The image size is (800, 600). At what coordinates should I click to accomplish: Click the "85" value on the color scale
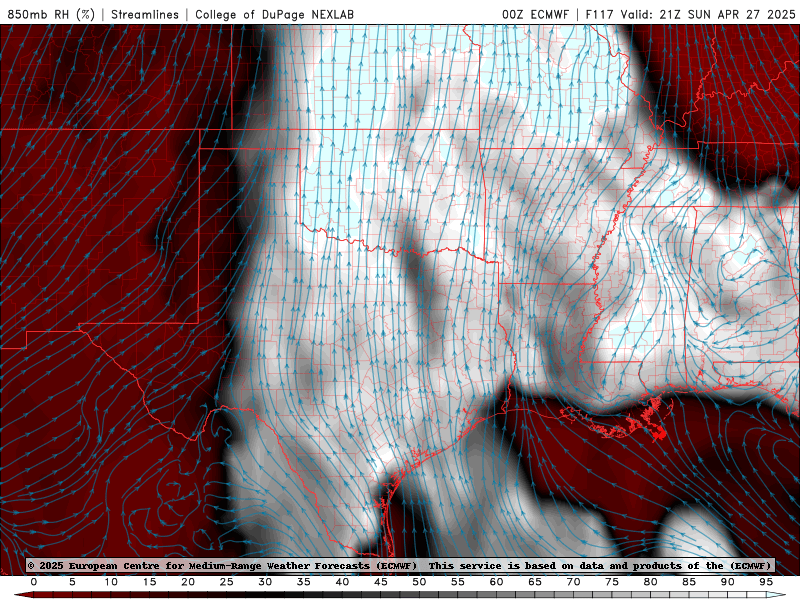point(689,582)
